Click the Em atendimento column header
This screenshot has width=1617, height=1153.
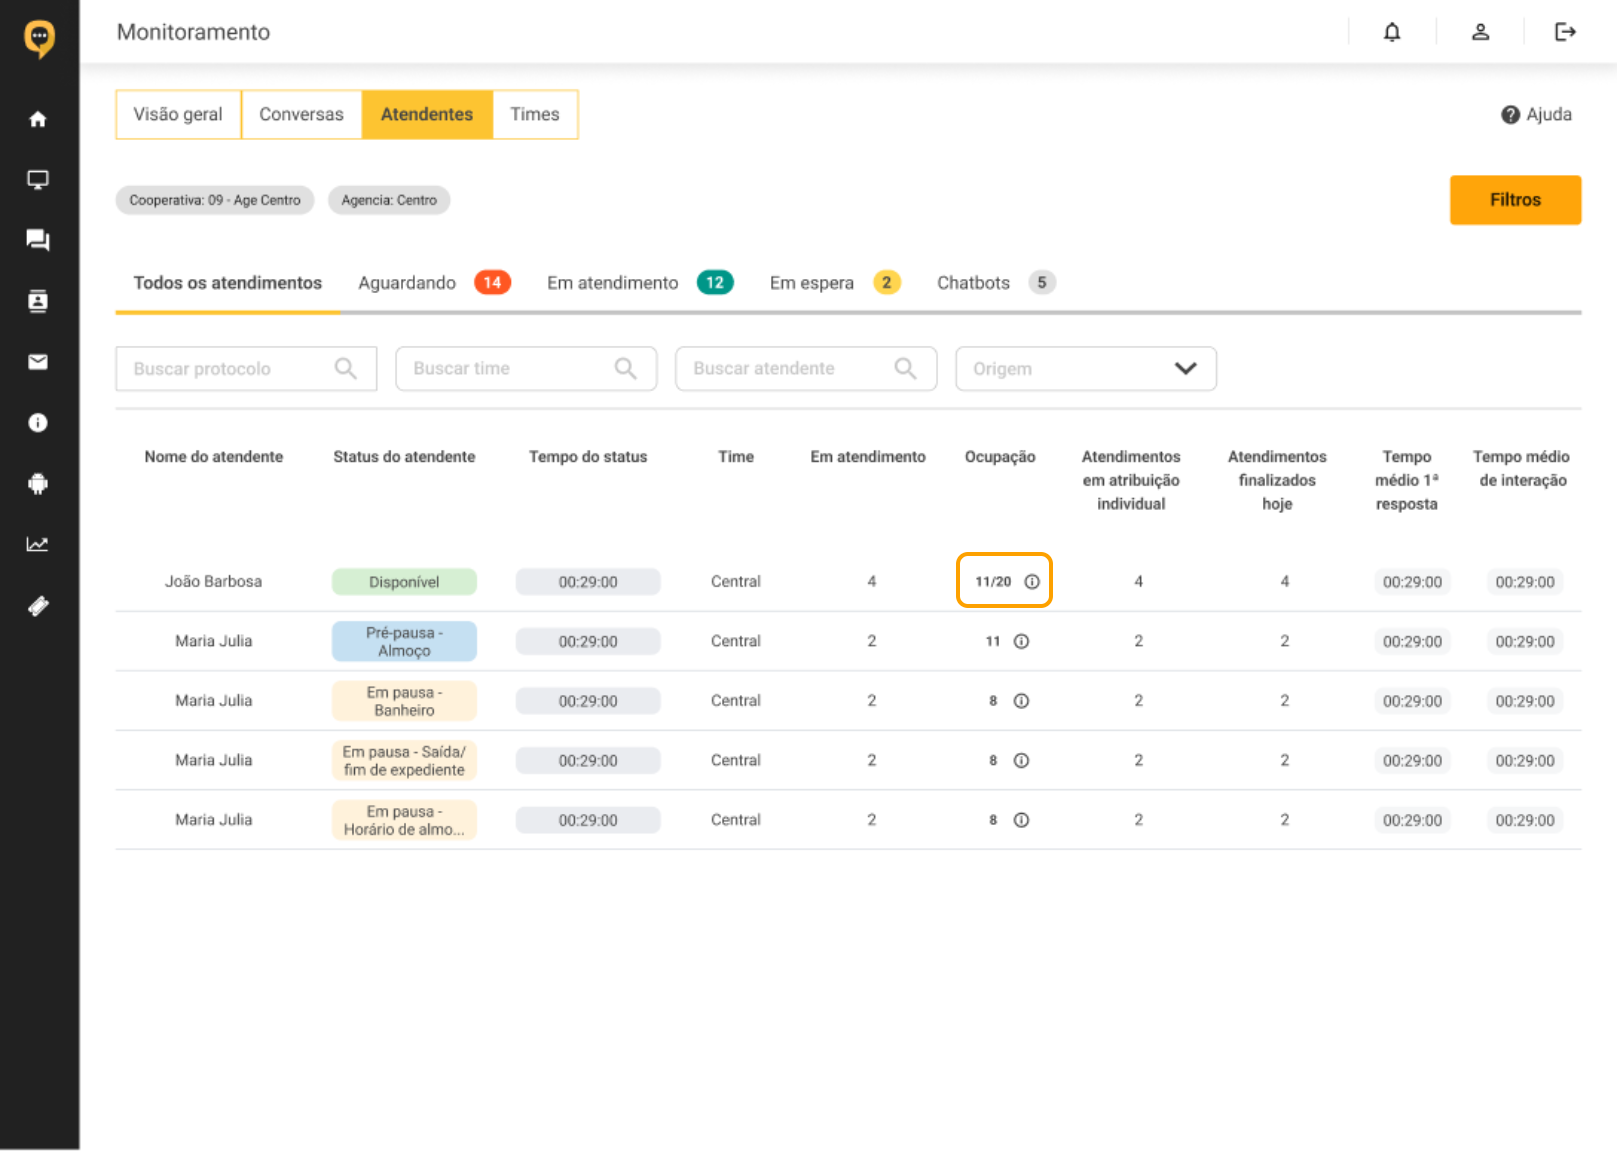(868, 457)
